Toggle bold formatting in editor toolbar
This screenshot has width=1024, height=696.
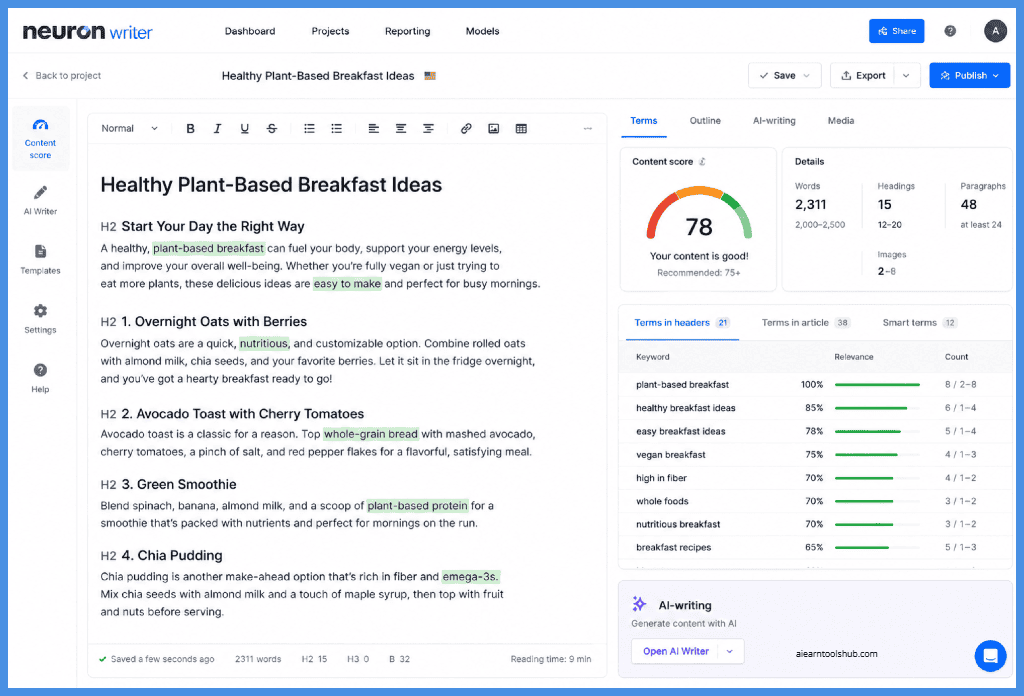point(190,129)
